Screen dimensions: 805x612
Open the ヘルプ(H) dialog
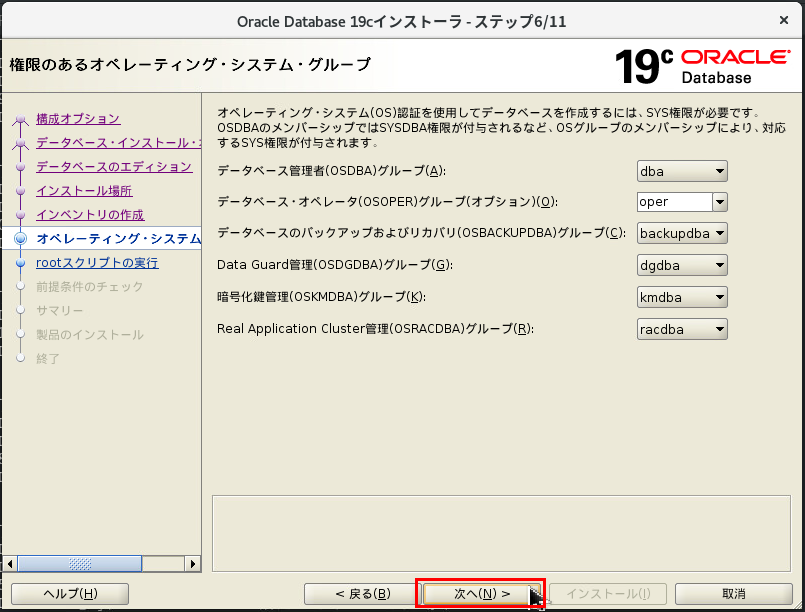68,592
